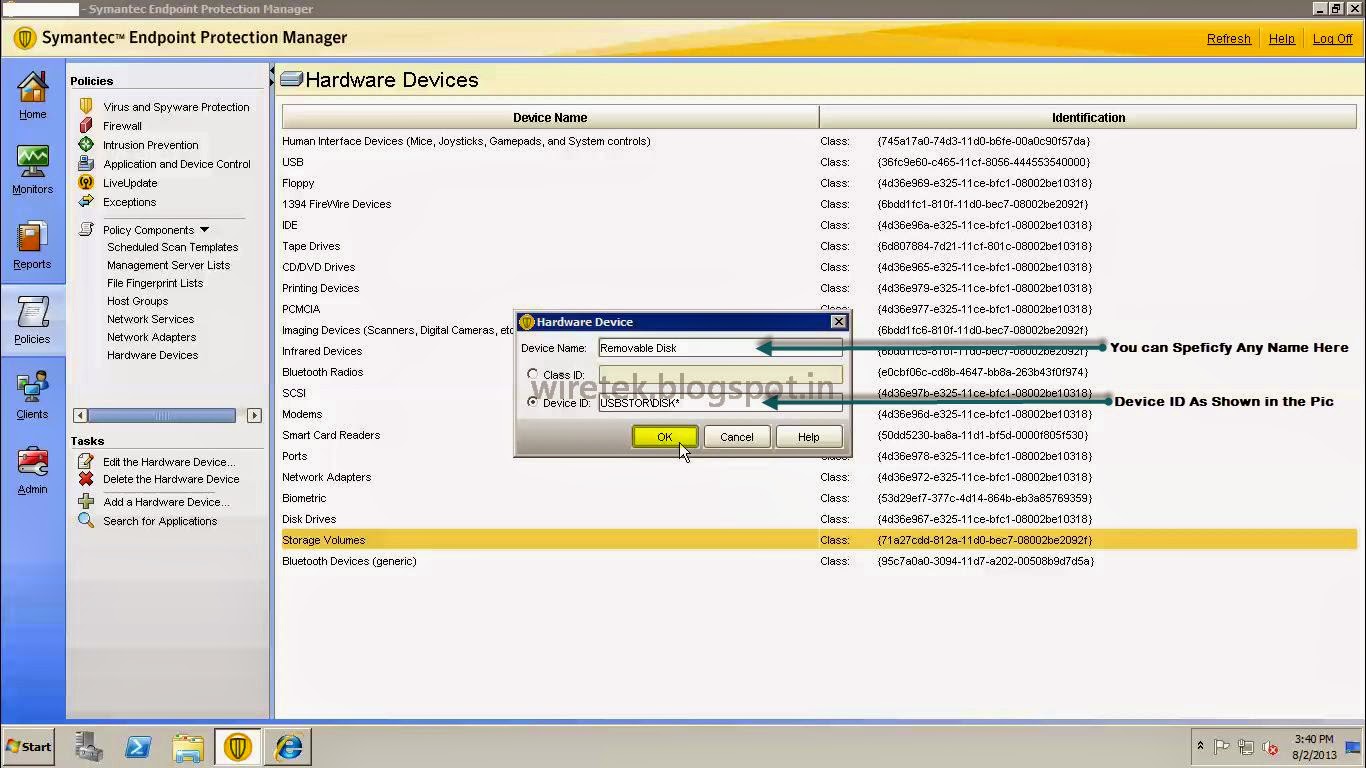The height and width of the screenshot is (768, 1366).
Task: Collapse the Policy Components arrow
Action: pyautogui.click(x=204, y=230)
